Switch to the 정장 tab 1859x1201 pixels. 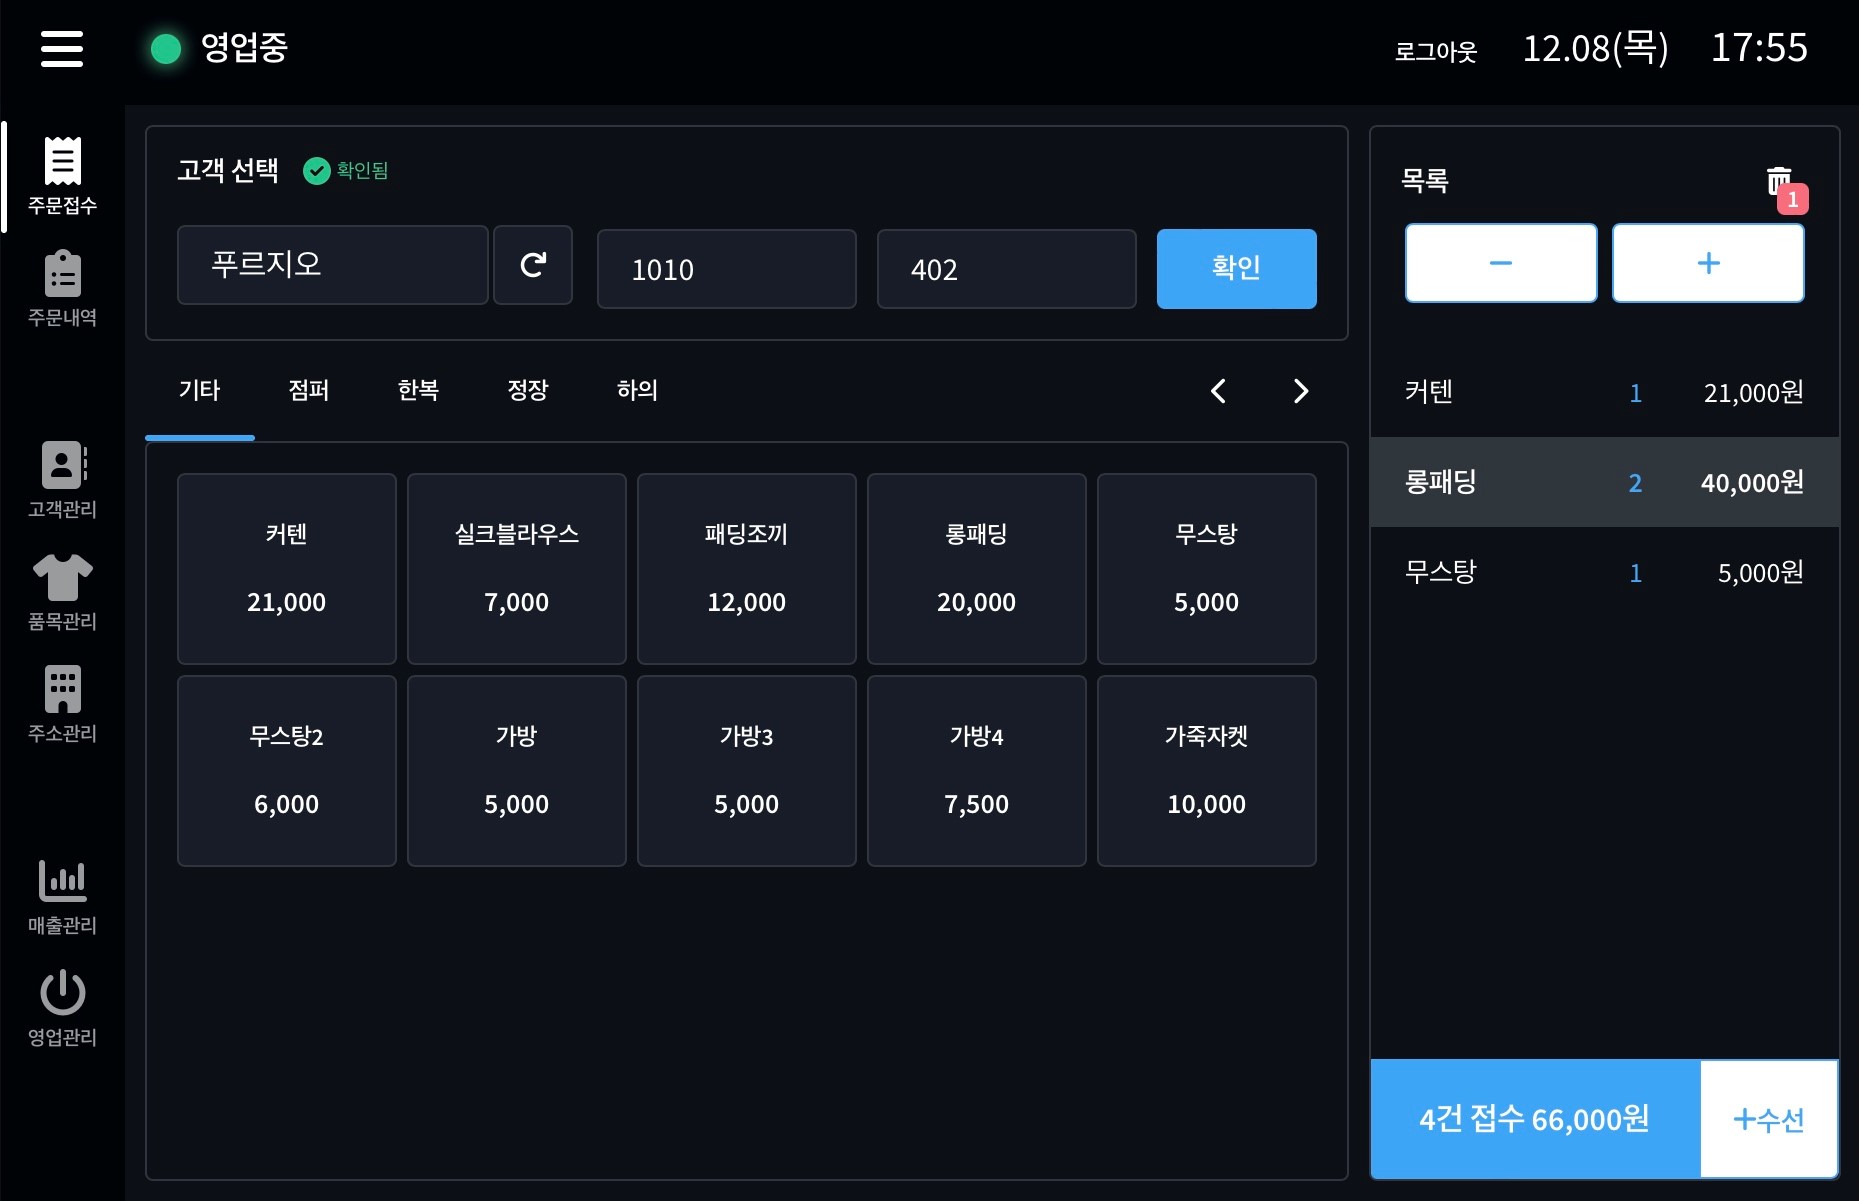[528, 391]
